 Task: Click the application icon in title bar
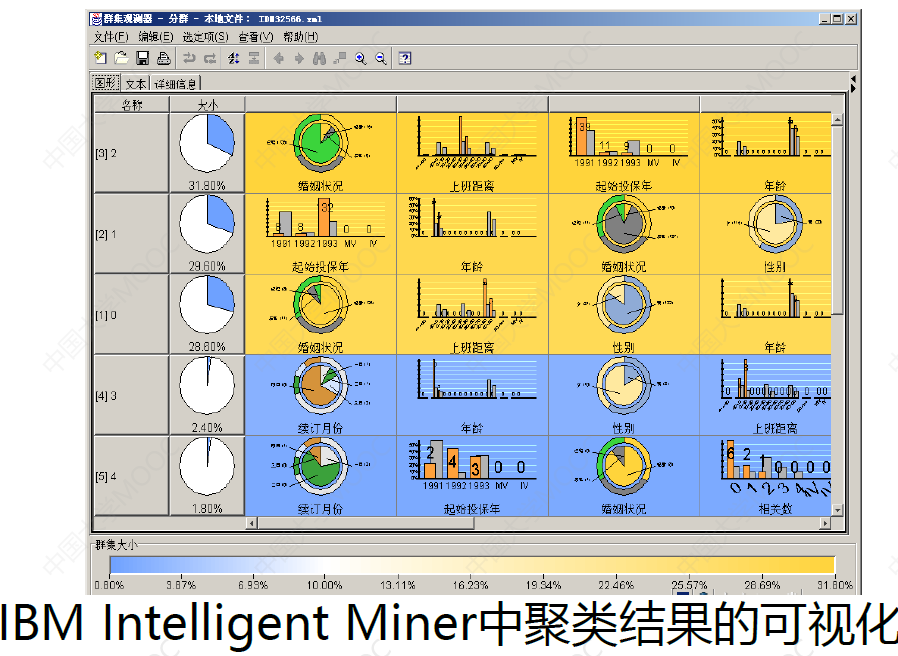tap(96, 19)
